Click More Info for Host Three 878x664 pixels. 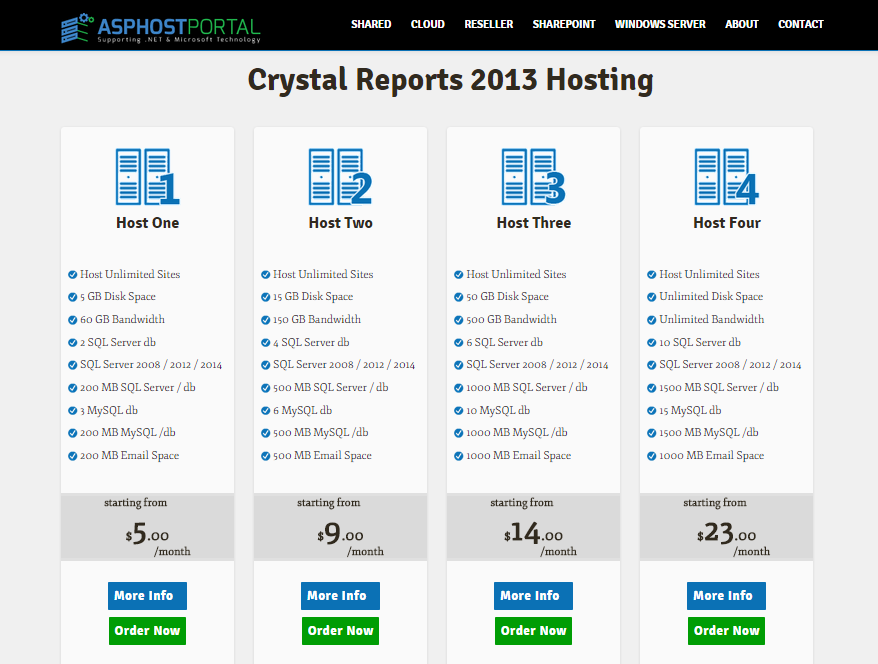(533, 596)
